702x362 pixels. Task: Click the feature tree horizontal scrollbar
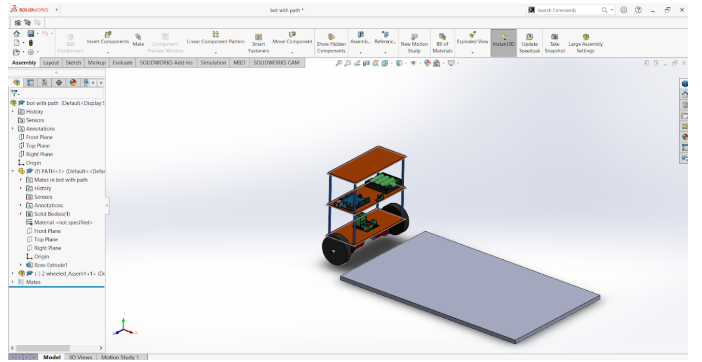43,348
